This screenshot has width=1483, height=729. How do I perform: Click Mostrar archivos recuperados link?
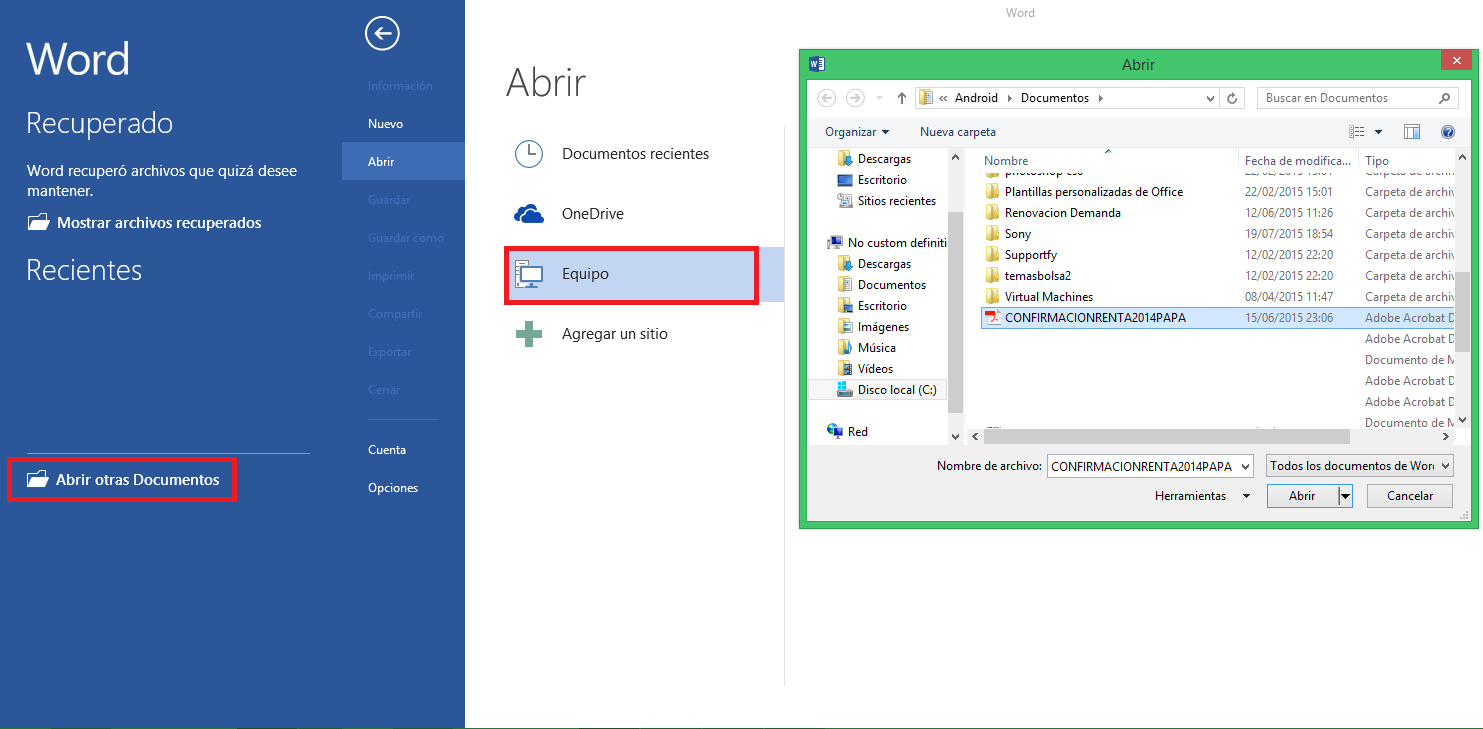(144, 223)
